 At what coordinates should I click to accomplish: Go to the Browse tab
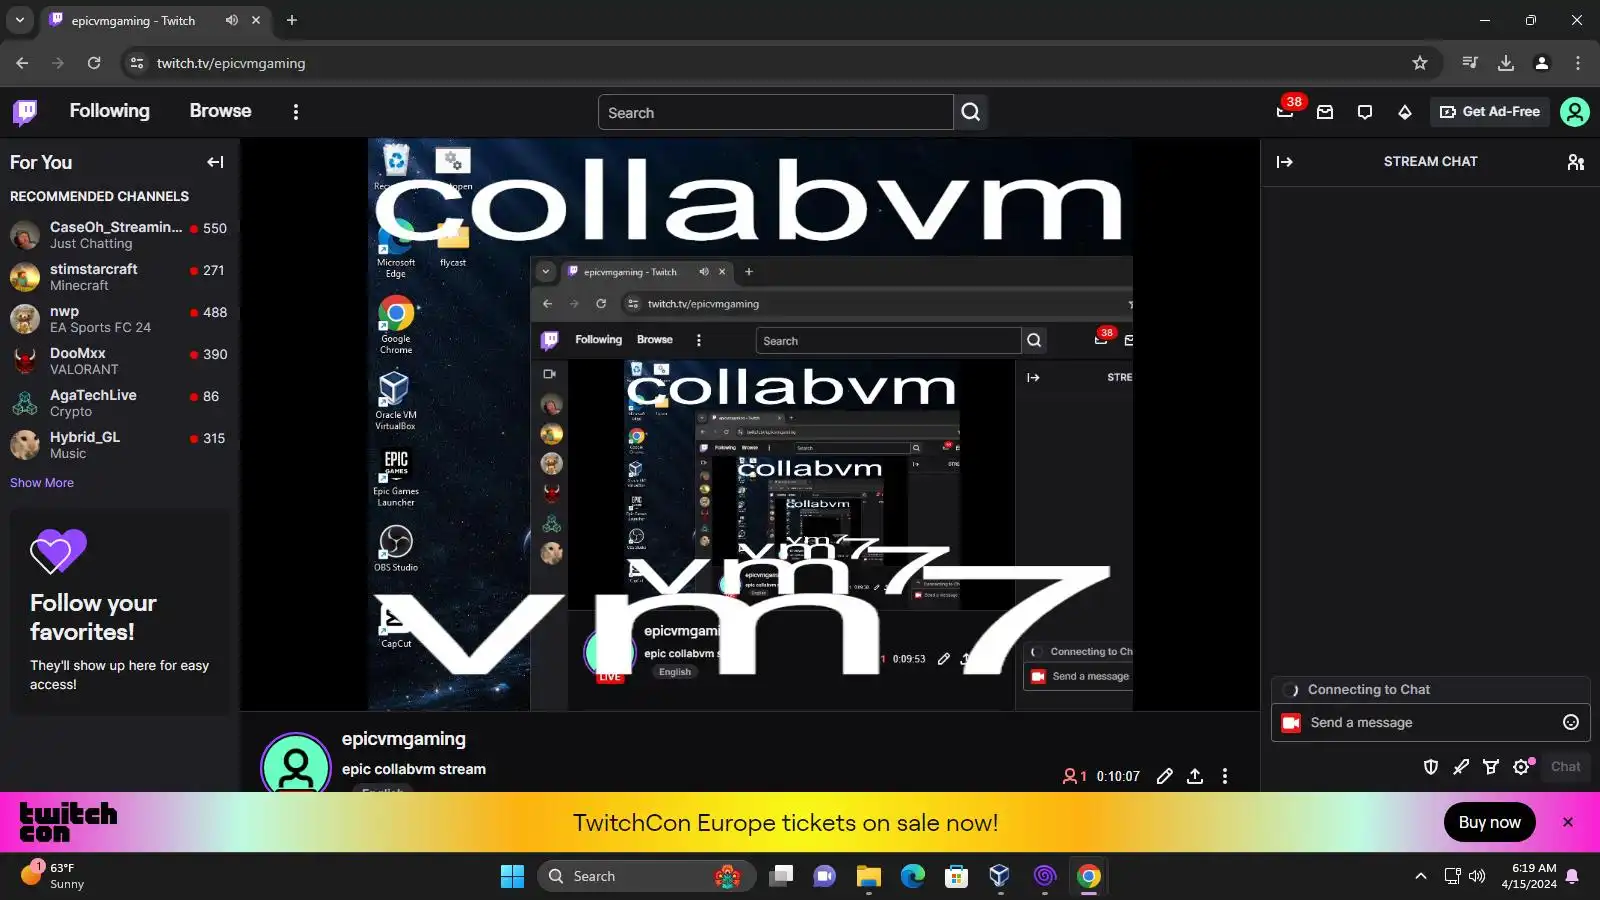(220, 111)
